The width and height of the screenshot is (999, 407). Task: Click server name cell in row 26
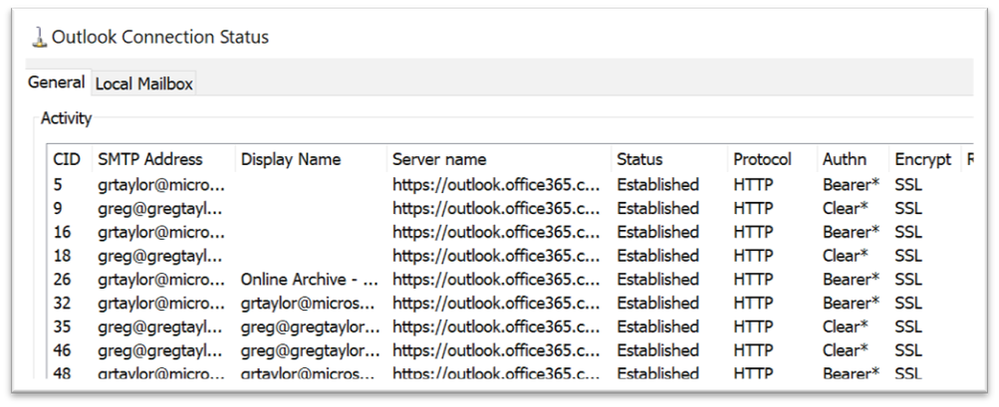[496, 279]
